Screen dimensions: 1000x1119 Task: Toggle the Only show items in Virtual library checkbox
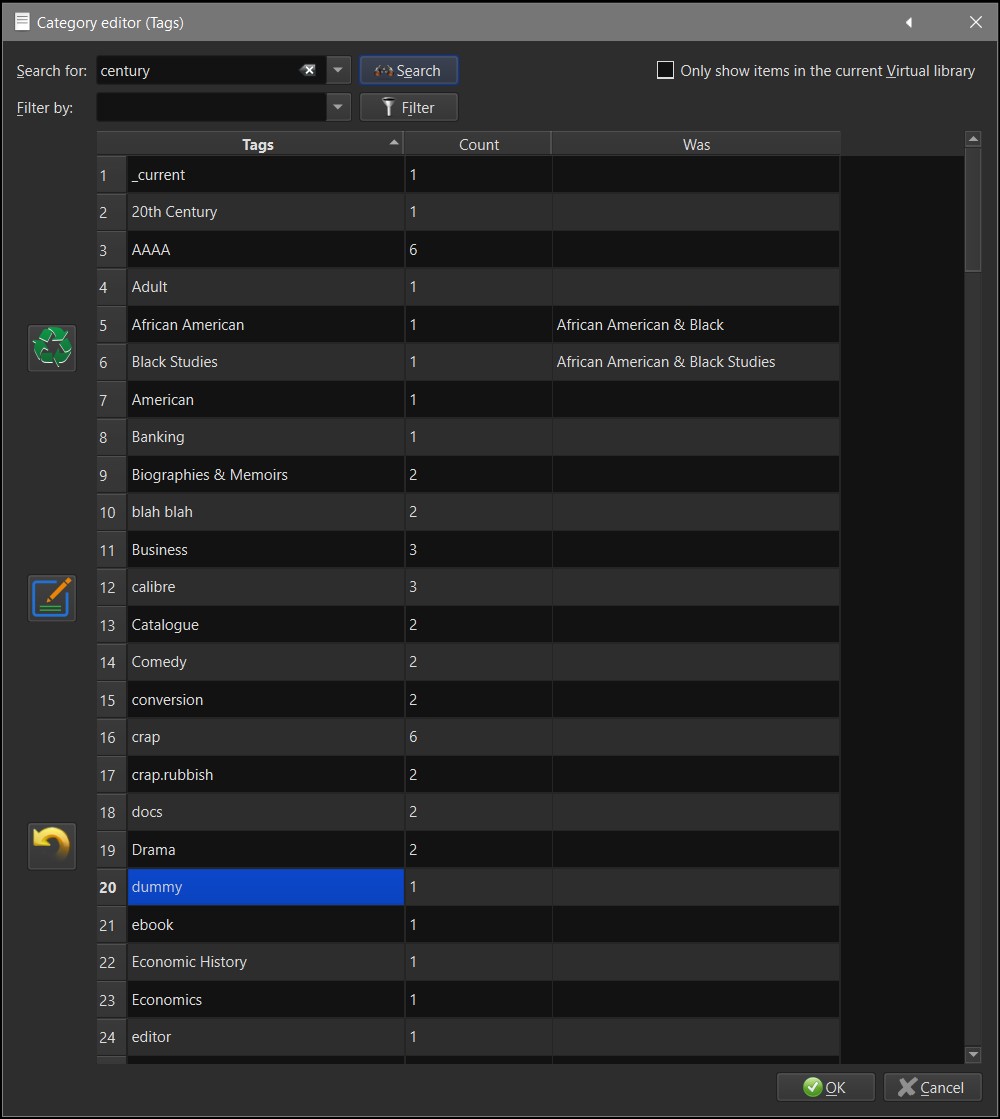(x=665, y=70)
